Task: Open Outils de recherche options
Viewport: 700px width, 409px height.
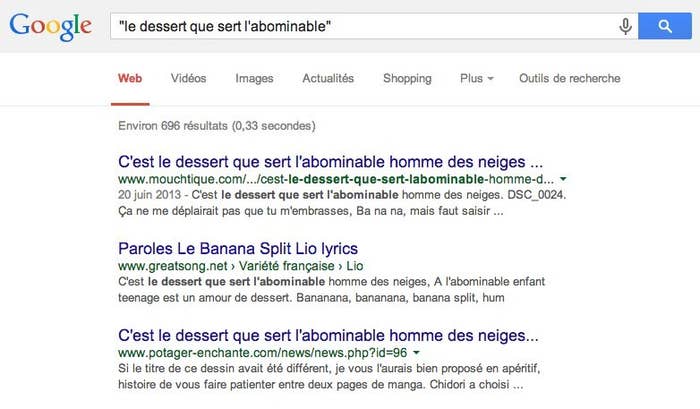Action: pos(570,79)
